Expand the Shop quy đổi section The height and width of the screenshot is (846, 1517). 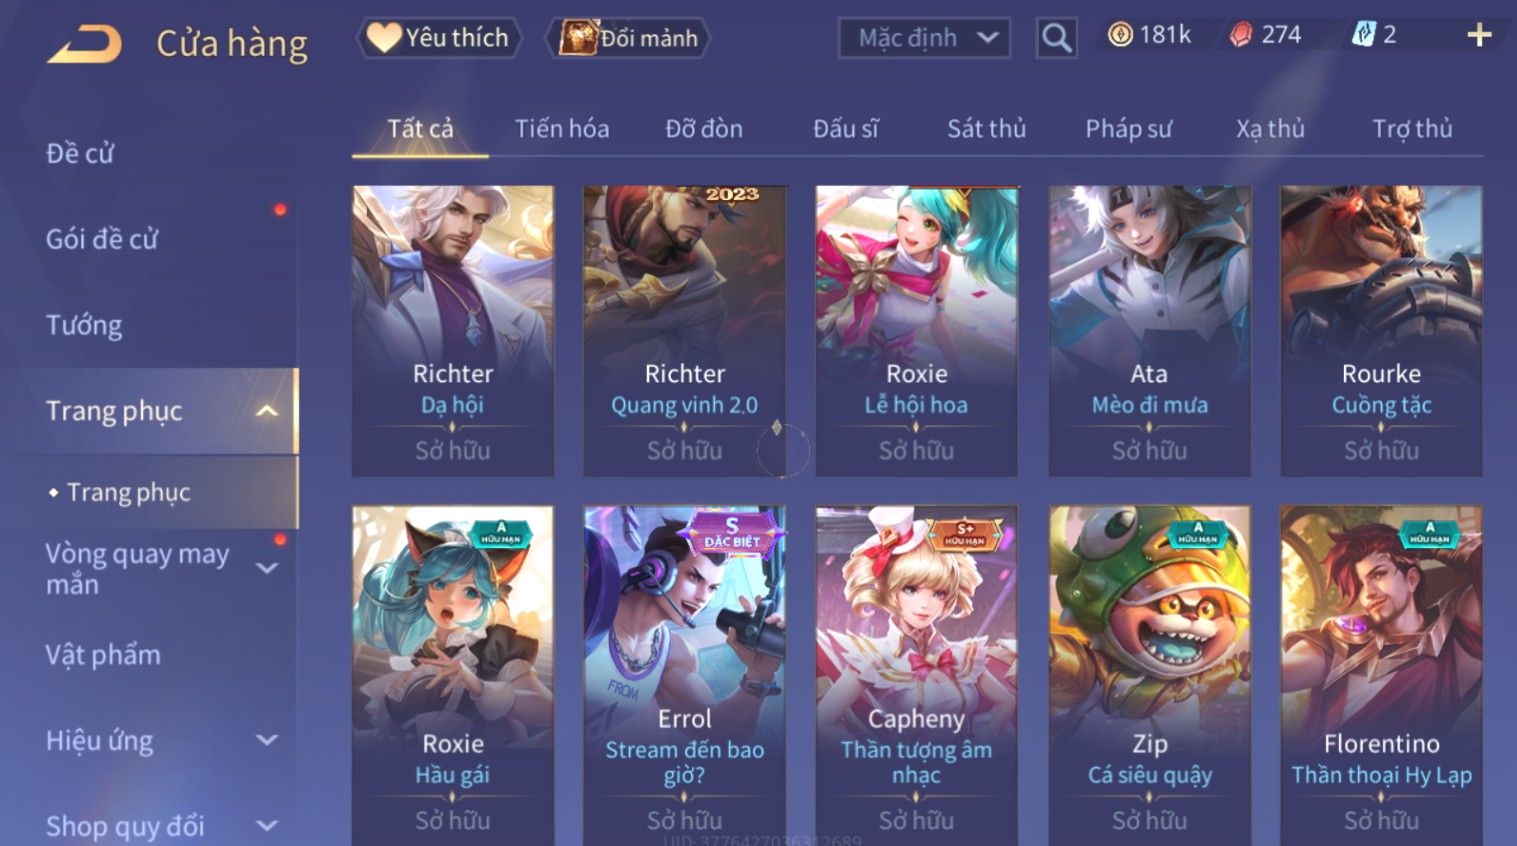267,826
